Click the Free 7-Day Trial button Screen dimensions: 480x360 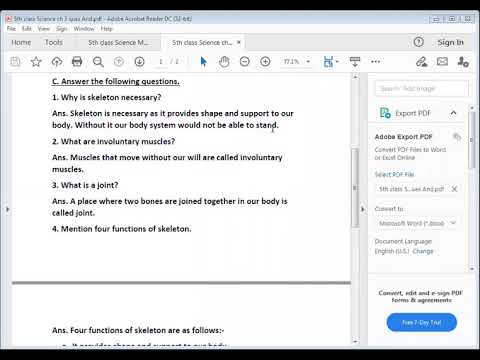(x=422, y=322)
